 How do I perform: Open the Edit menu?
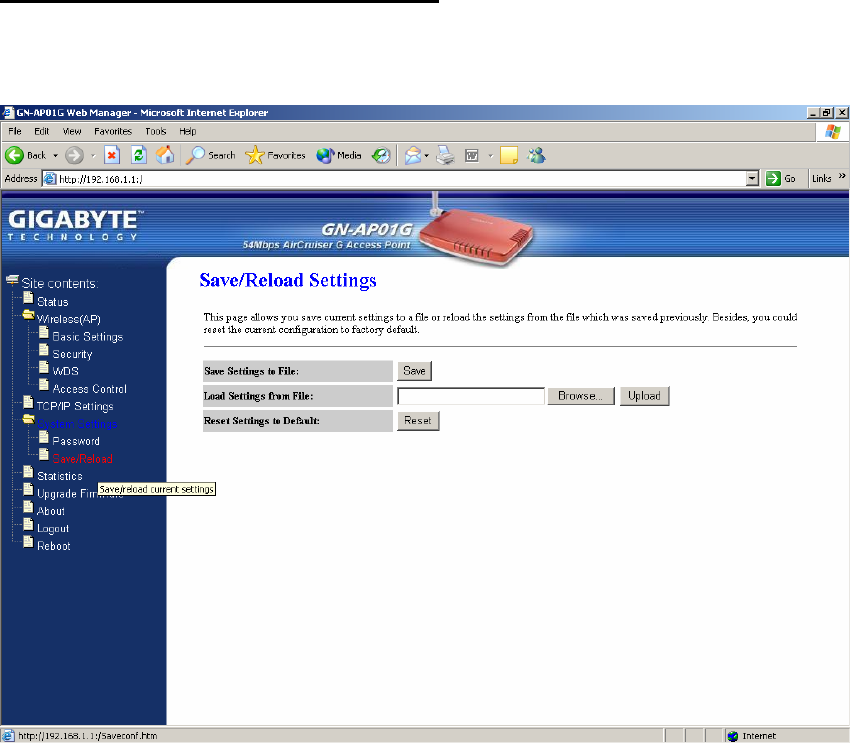[x=42, y=131]
